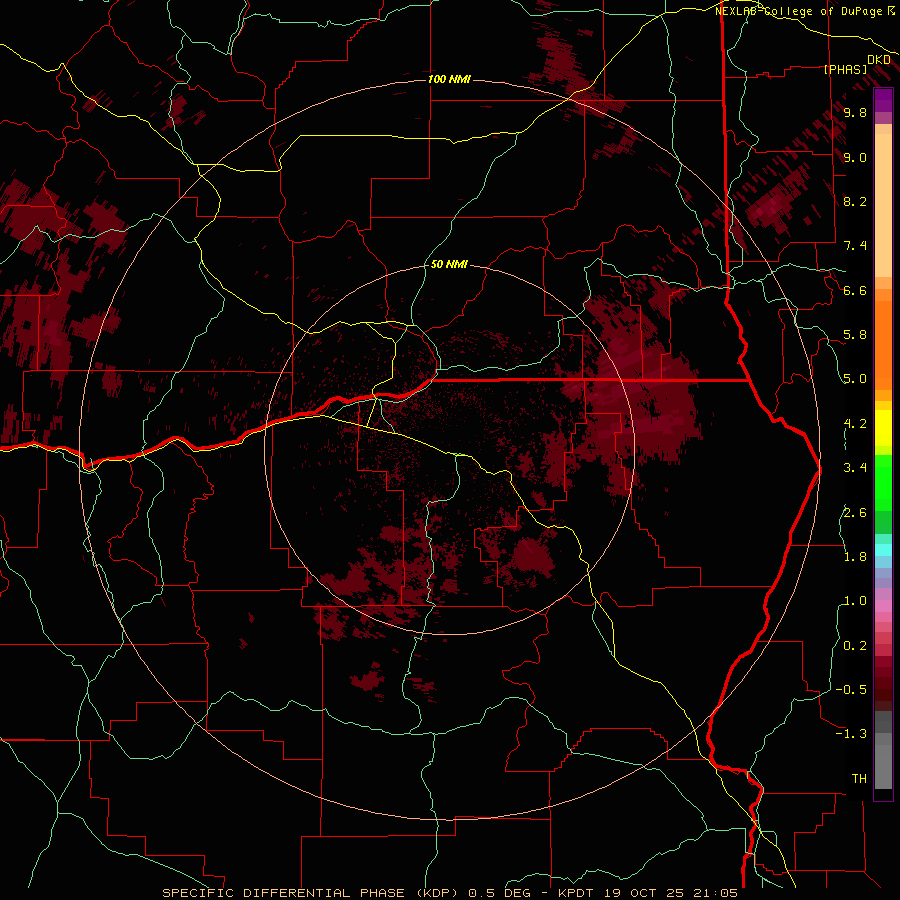Click the 7.4 value on the color scale

coord(855,246)
